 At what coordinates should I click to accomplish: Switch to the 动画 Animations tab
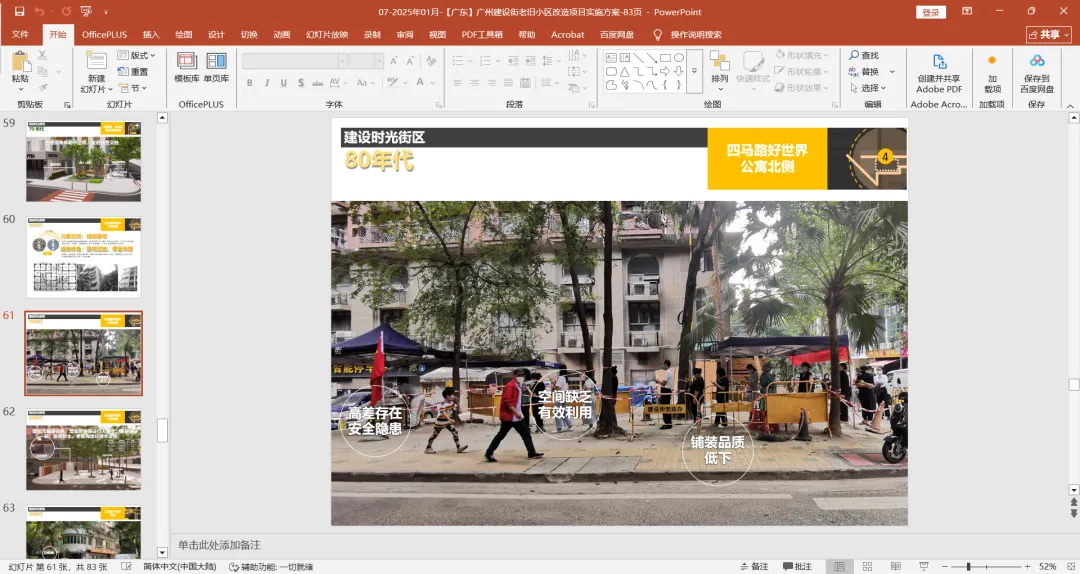(x=282, y=34)
